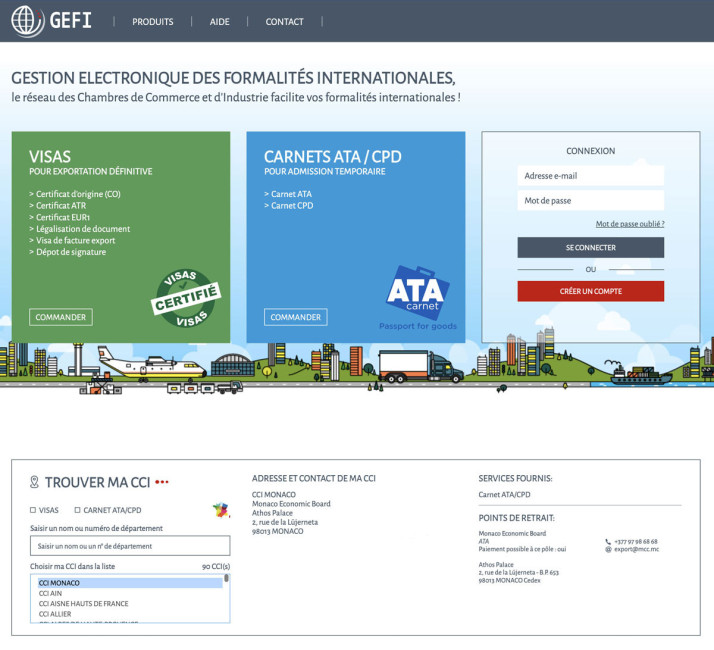The image size is (714, 650).
Task: Focus the Adresse e-mail field
Action: coord(591,176)
